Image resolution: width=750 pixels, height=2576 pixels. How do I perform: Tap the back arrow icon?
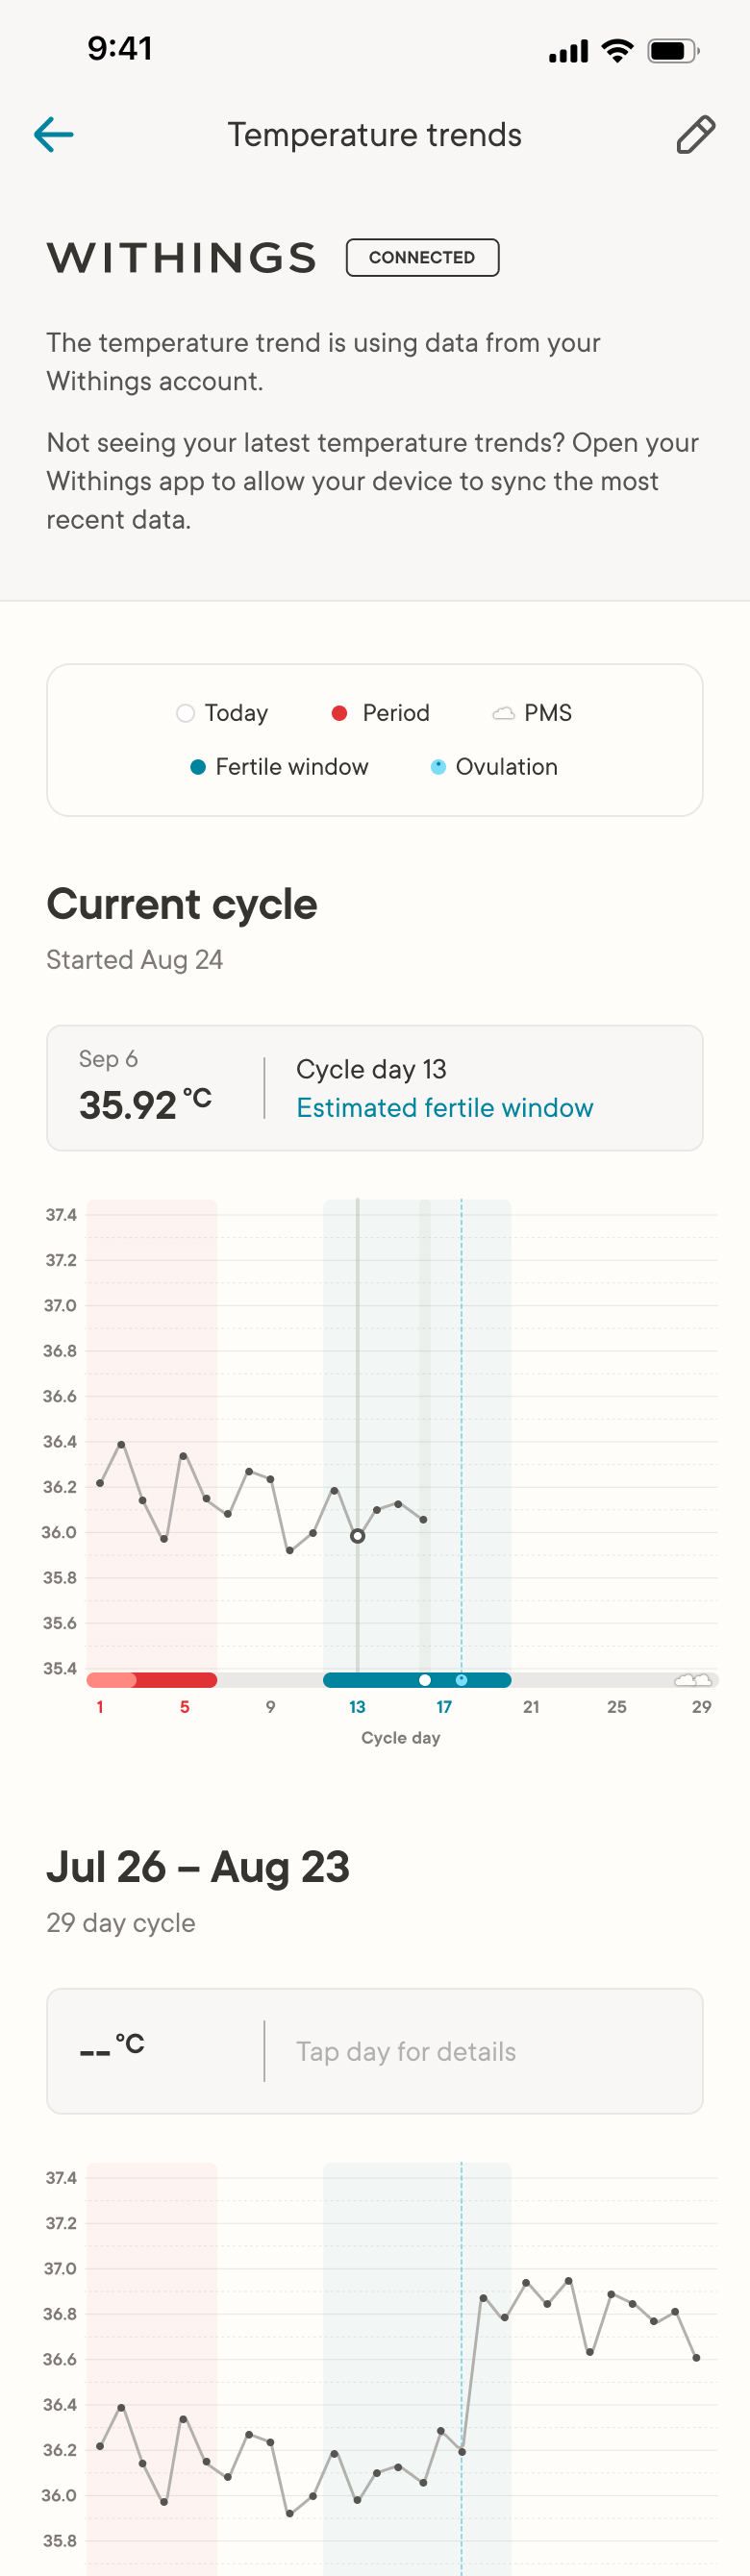(55, 134)
